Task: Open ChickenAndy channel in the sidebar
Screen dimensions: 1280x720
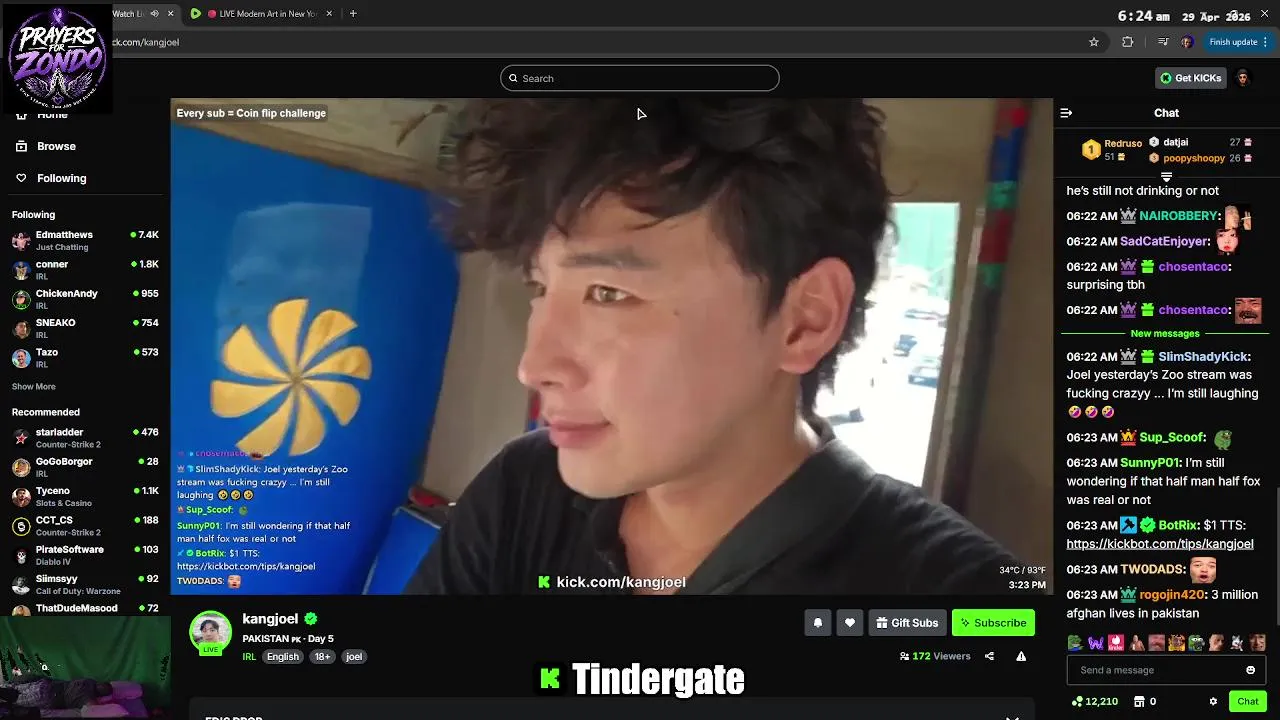Action: pos(85,299)
